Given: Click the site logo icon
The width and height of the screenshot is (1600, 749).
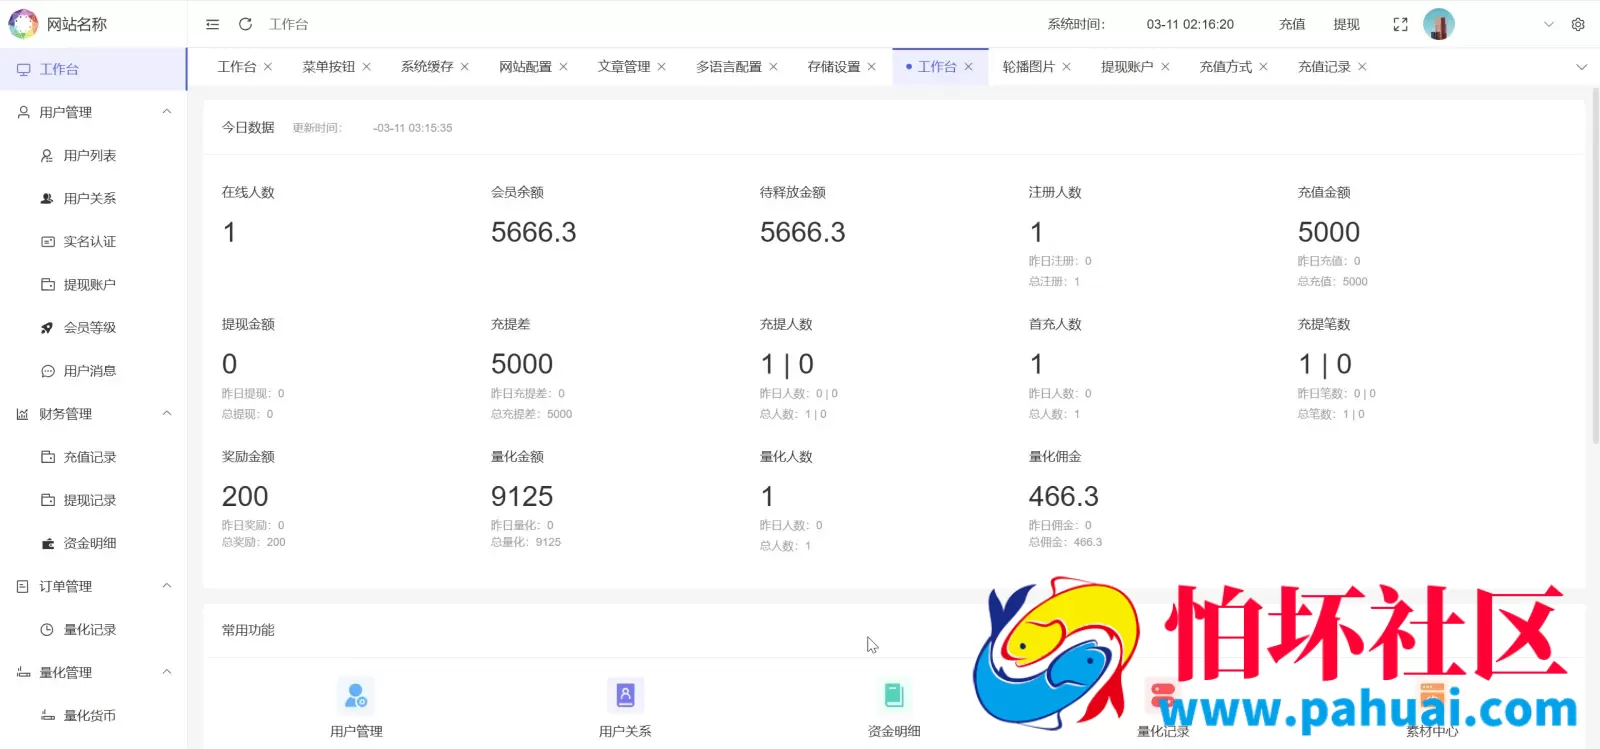Looking at the screenshot, I should click(23, 24).
